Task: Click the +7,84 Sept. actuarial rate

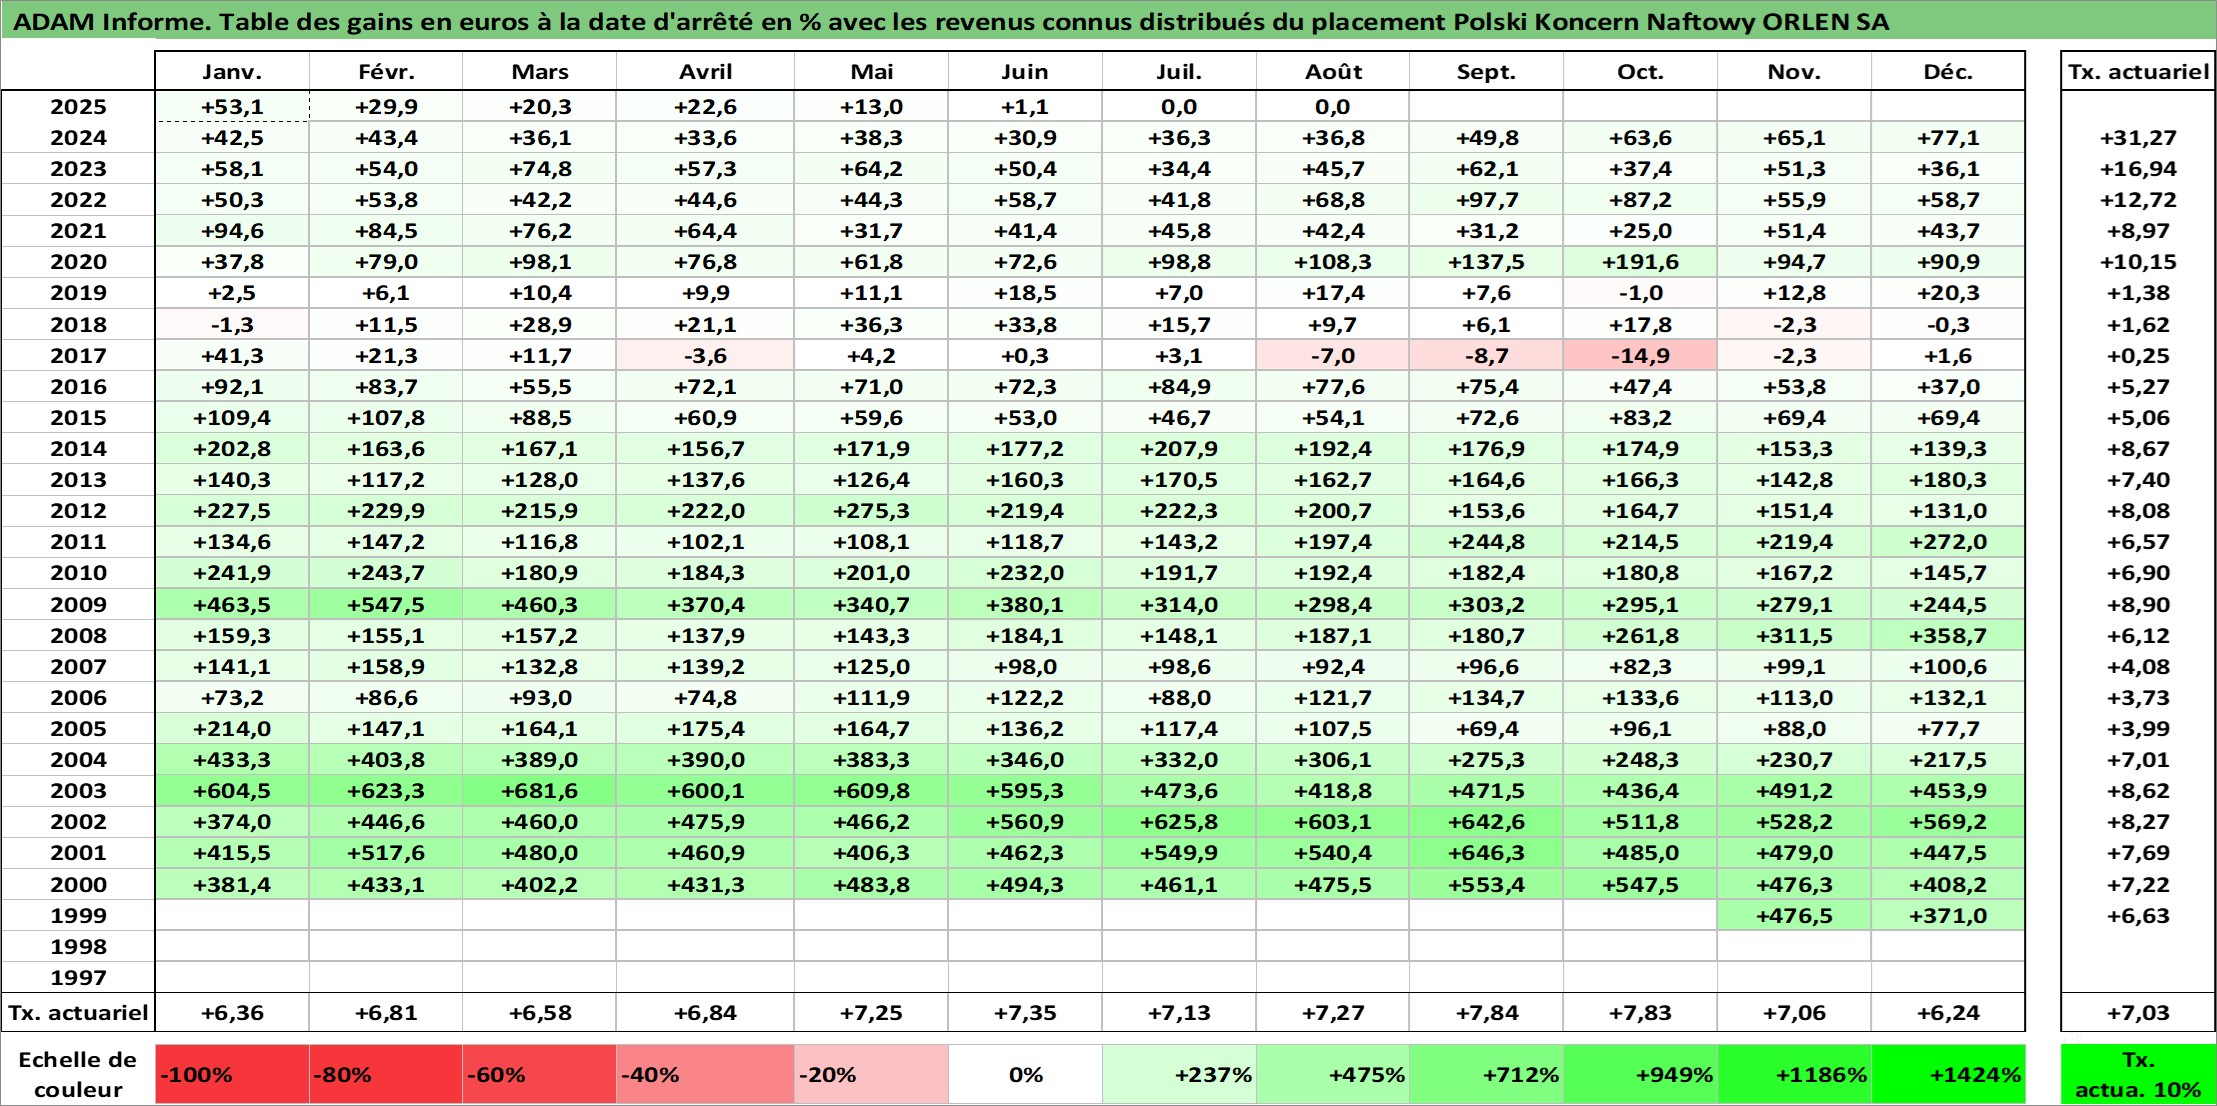Action: (x=1486, y=1013)
